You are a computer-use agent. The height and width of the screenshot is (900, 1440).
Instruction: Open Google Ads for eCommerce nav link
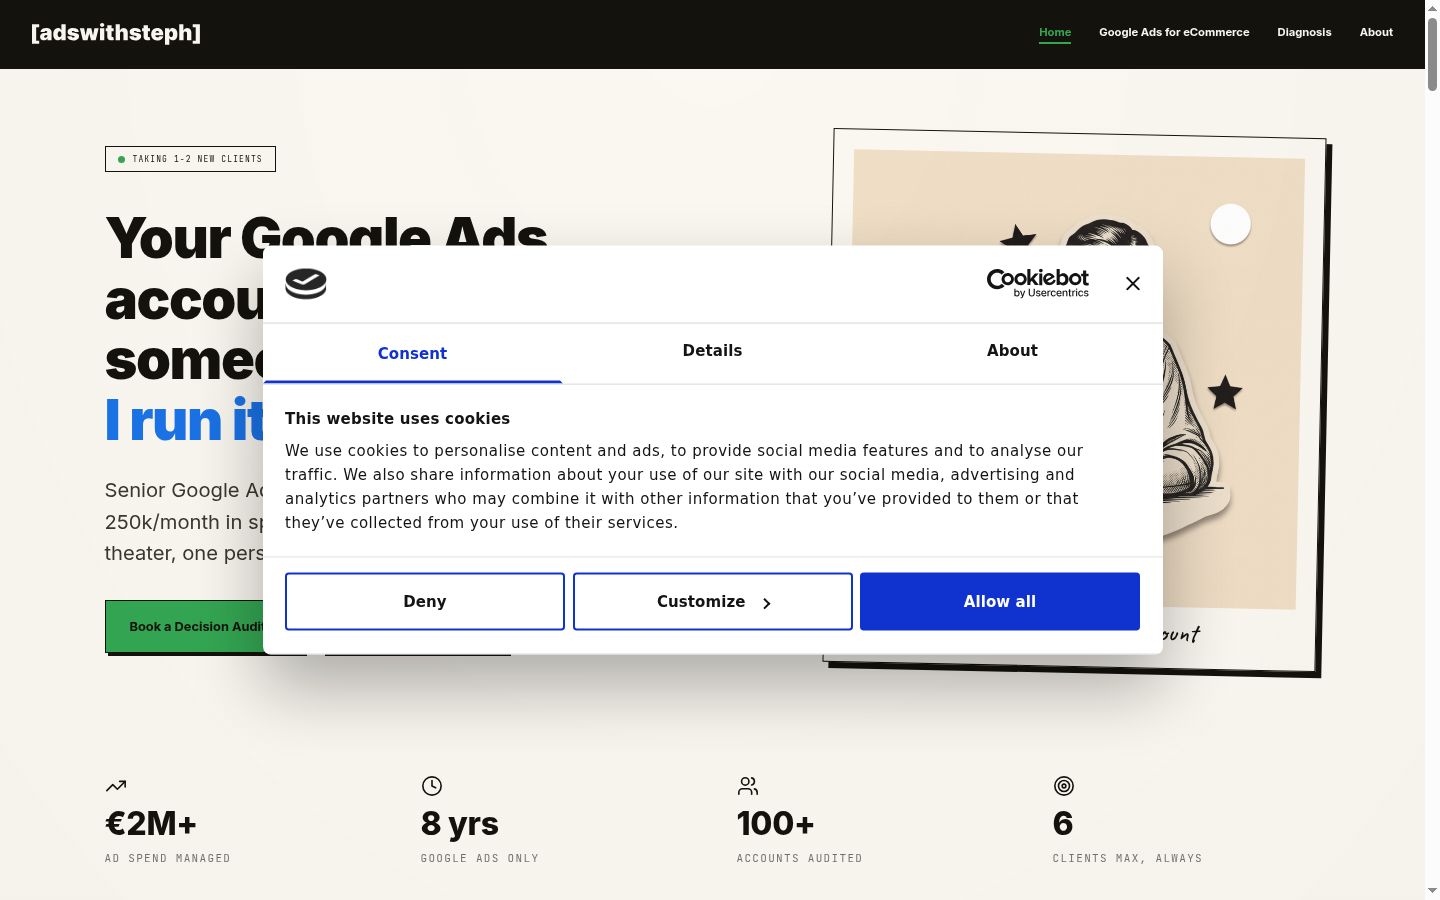tap(1174, 32)
